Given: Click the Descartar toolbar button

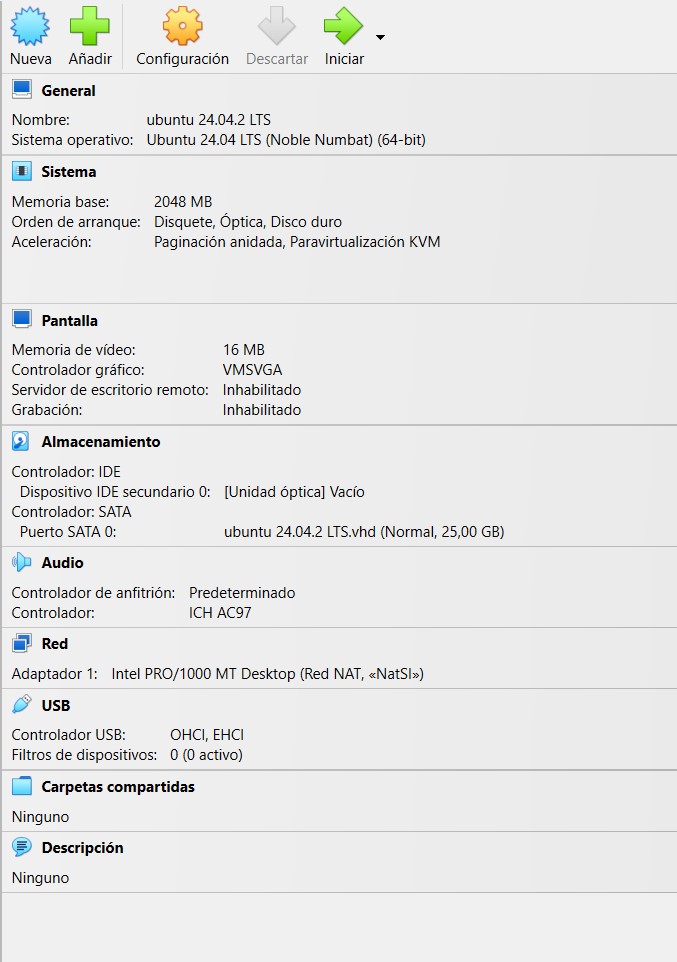Looking at the screenshot, I should (x=277, y=37).
